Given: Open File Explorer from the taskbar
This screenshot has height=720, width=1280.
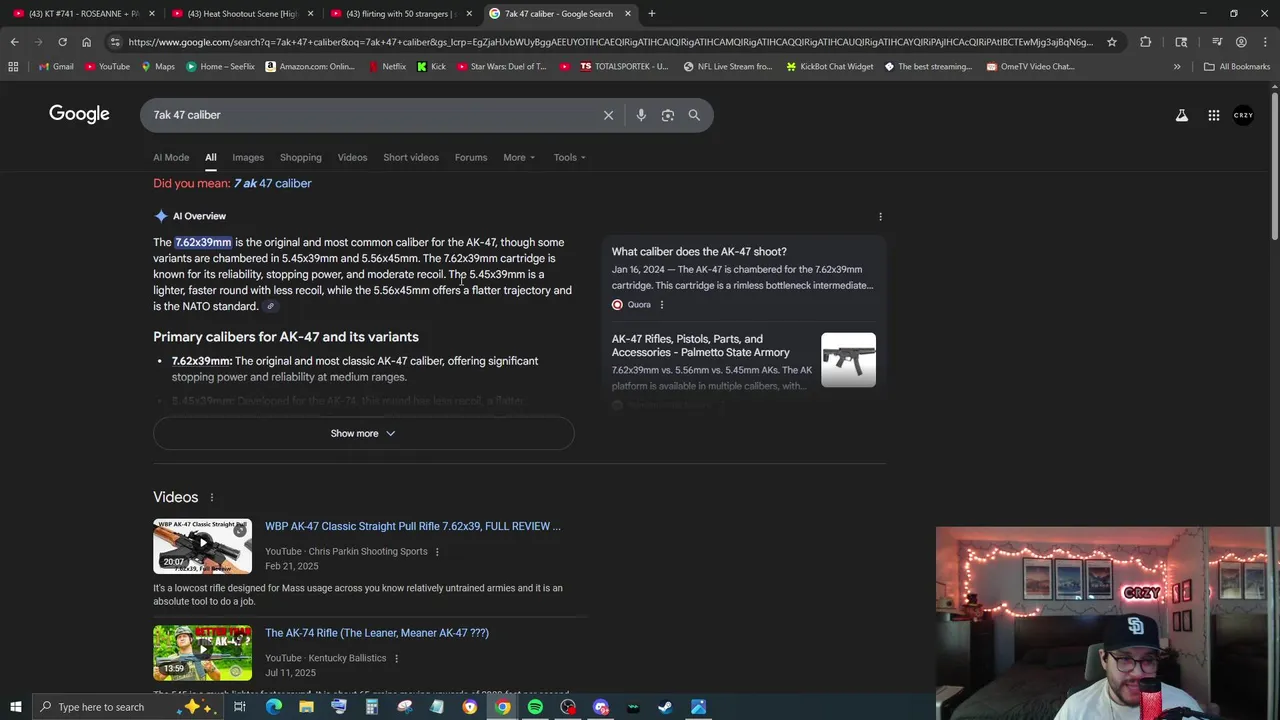Looking at the screenshot, I should [306, 707].
